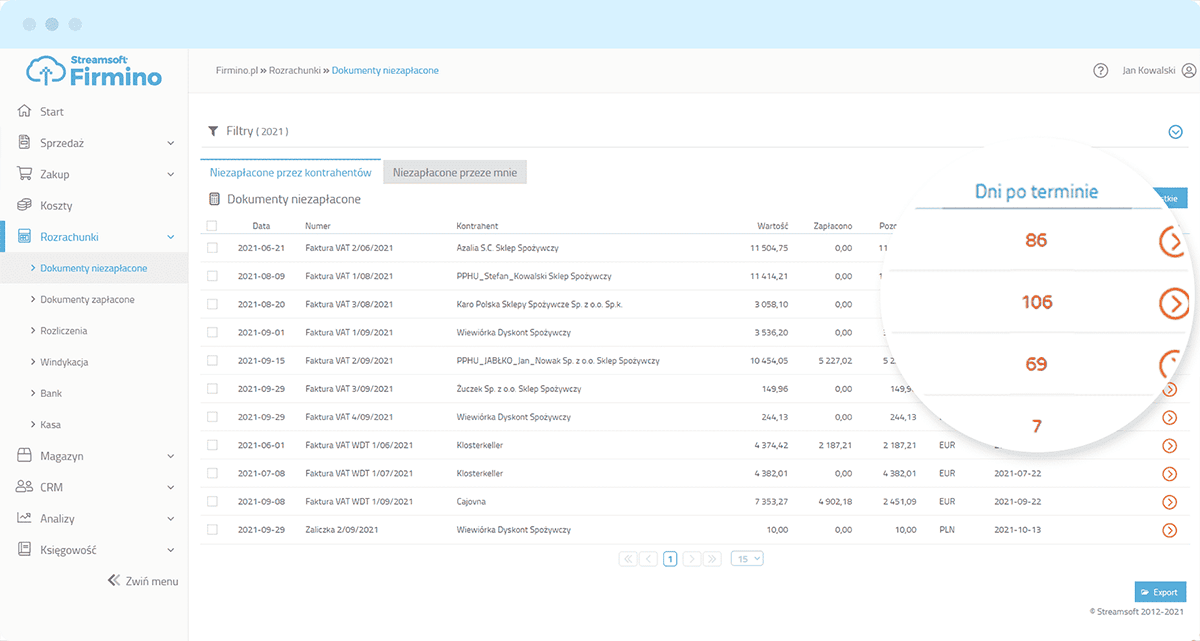Collapse the Rozrachunki sidebar section chevron
1200x641 pixels.
coord(171,237)
